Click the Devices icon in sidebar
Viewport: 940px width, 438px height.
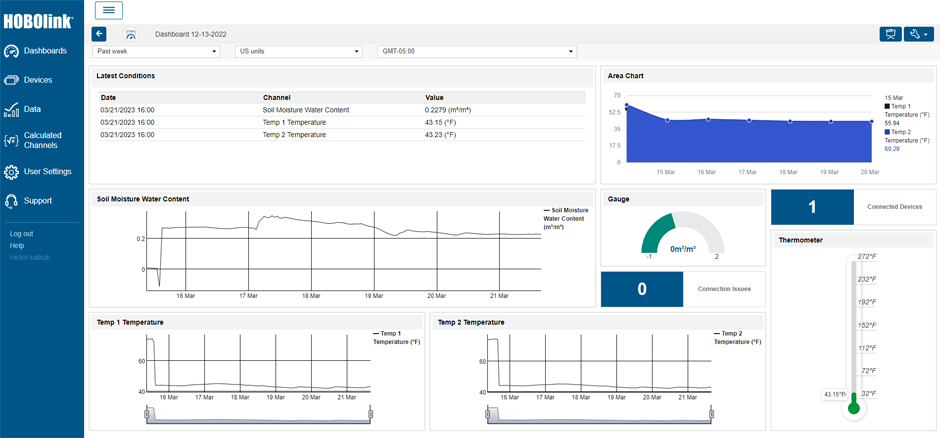click(11, 80)
